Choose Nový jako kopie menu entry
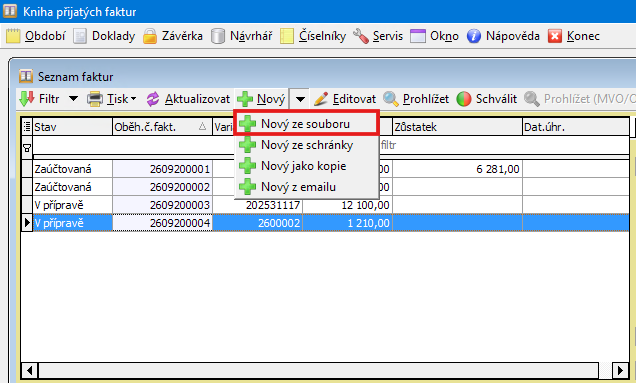 tap(307, 166)
